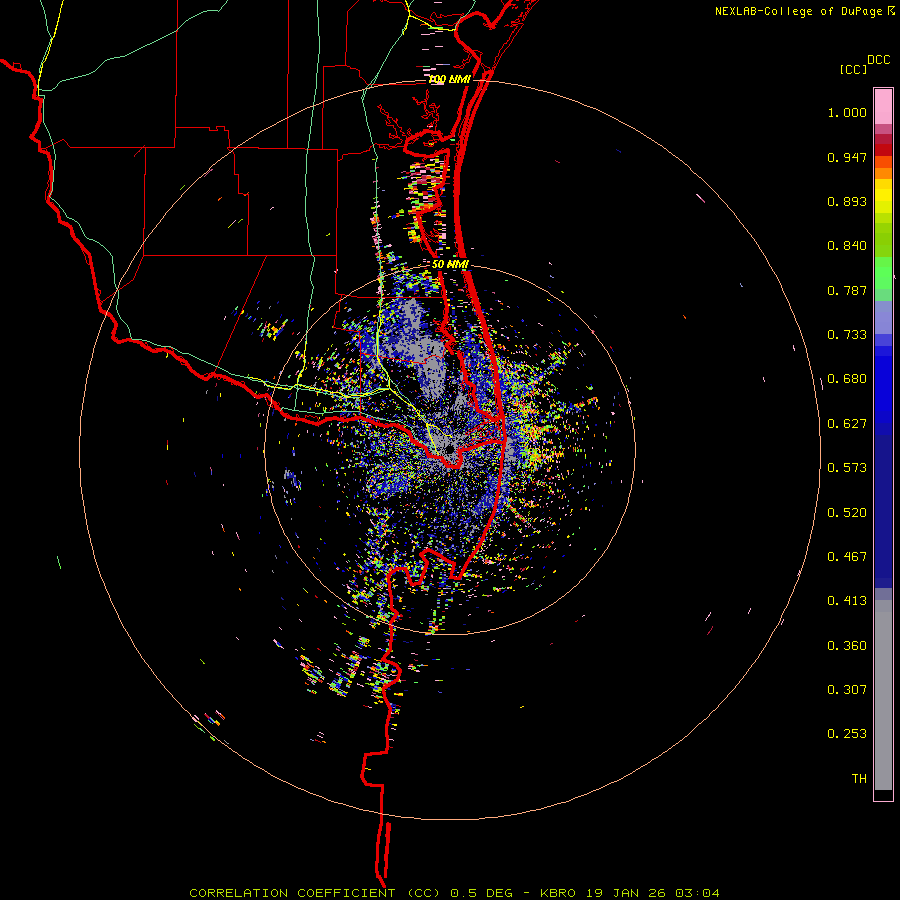Image resolution: width=900 pixels, height=900 pixels.
Task: Pick the gray lower segment of the color bar
Action: [883, 695]
